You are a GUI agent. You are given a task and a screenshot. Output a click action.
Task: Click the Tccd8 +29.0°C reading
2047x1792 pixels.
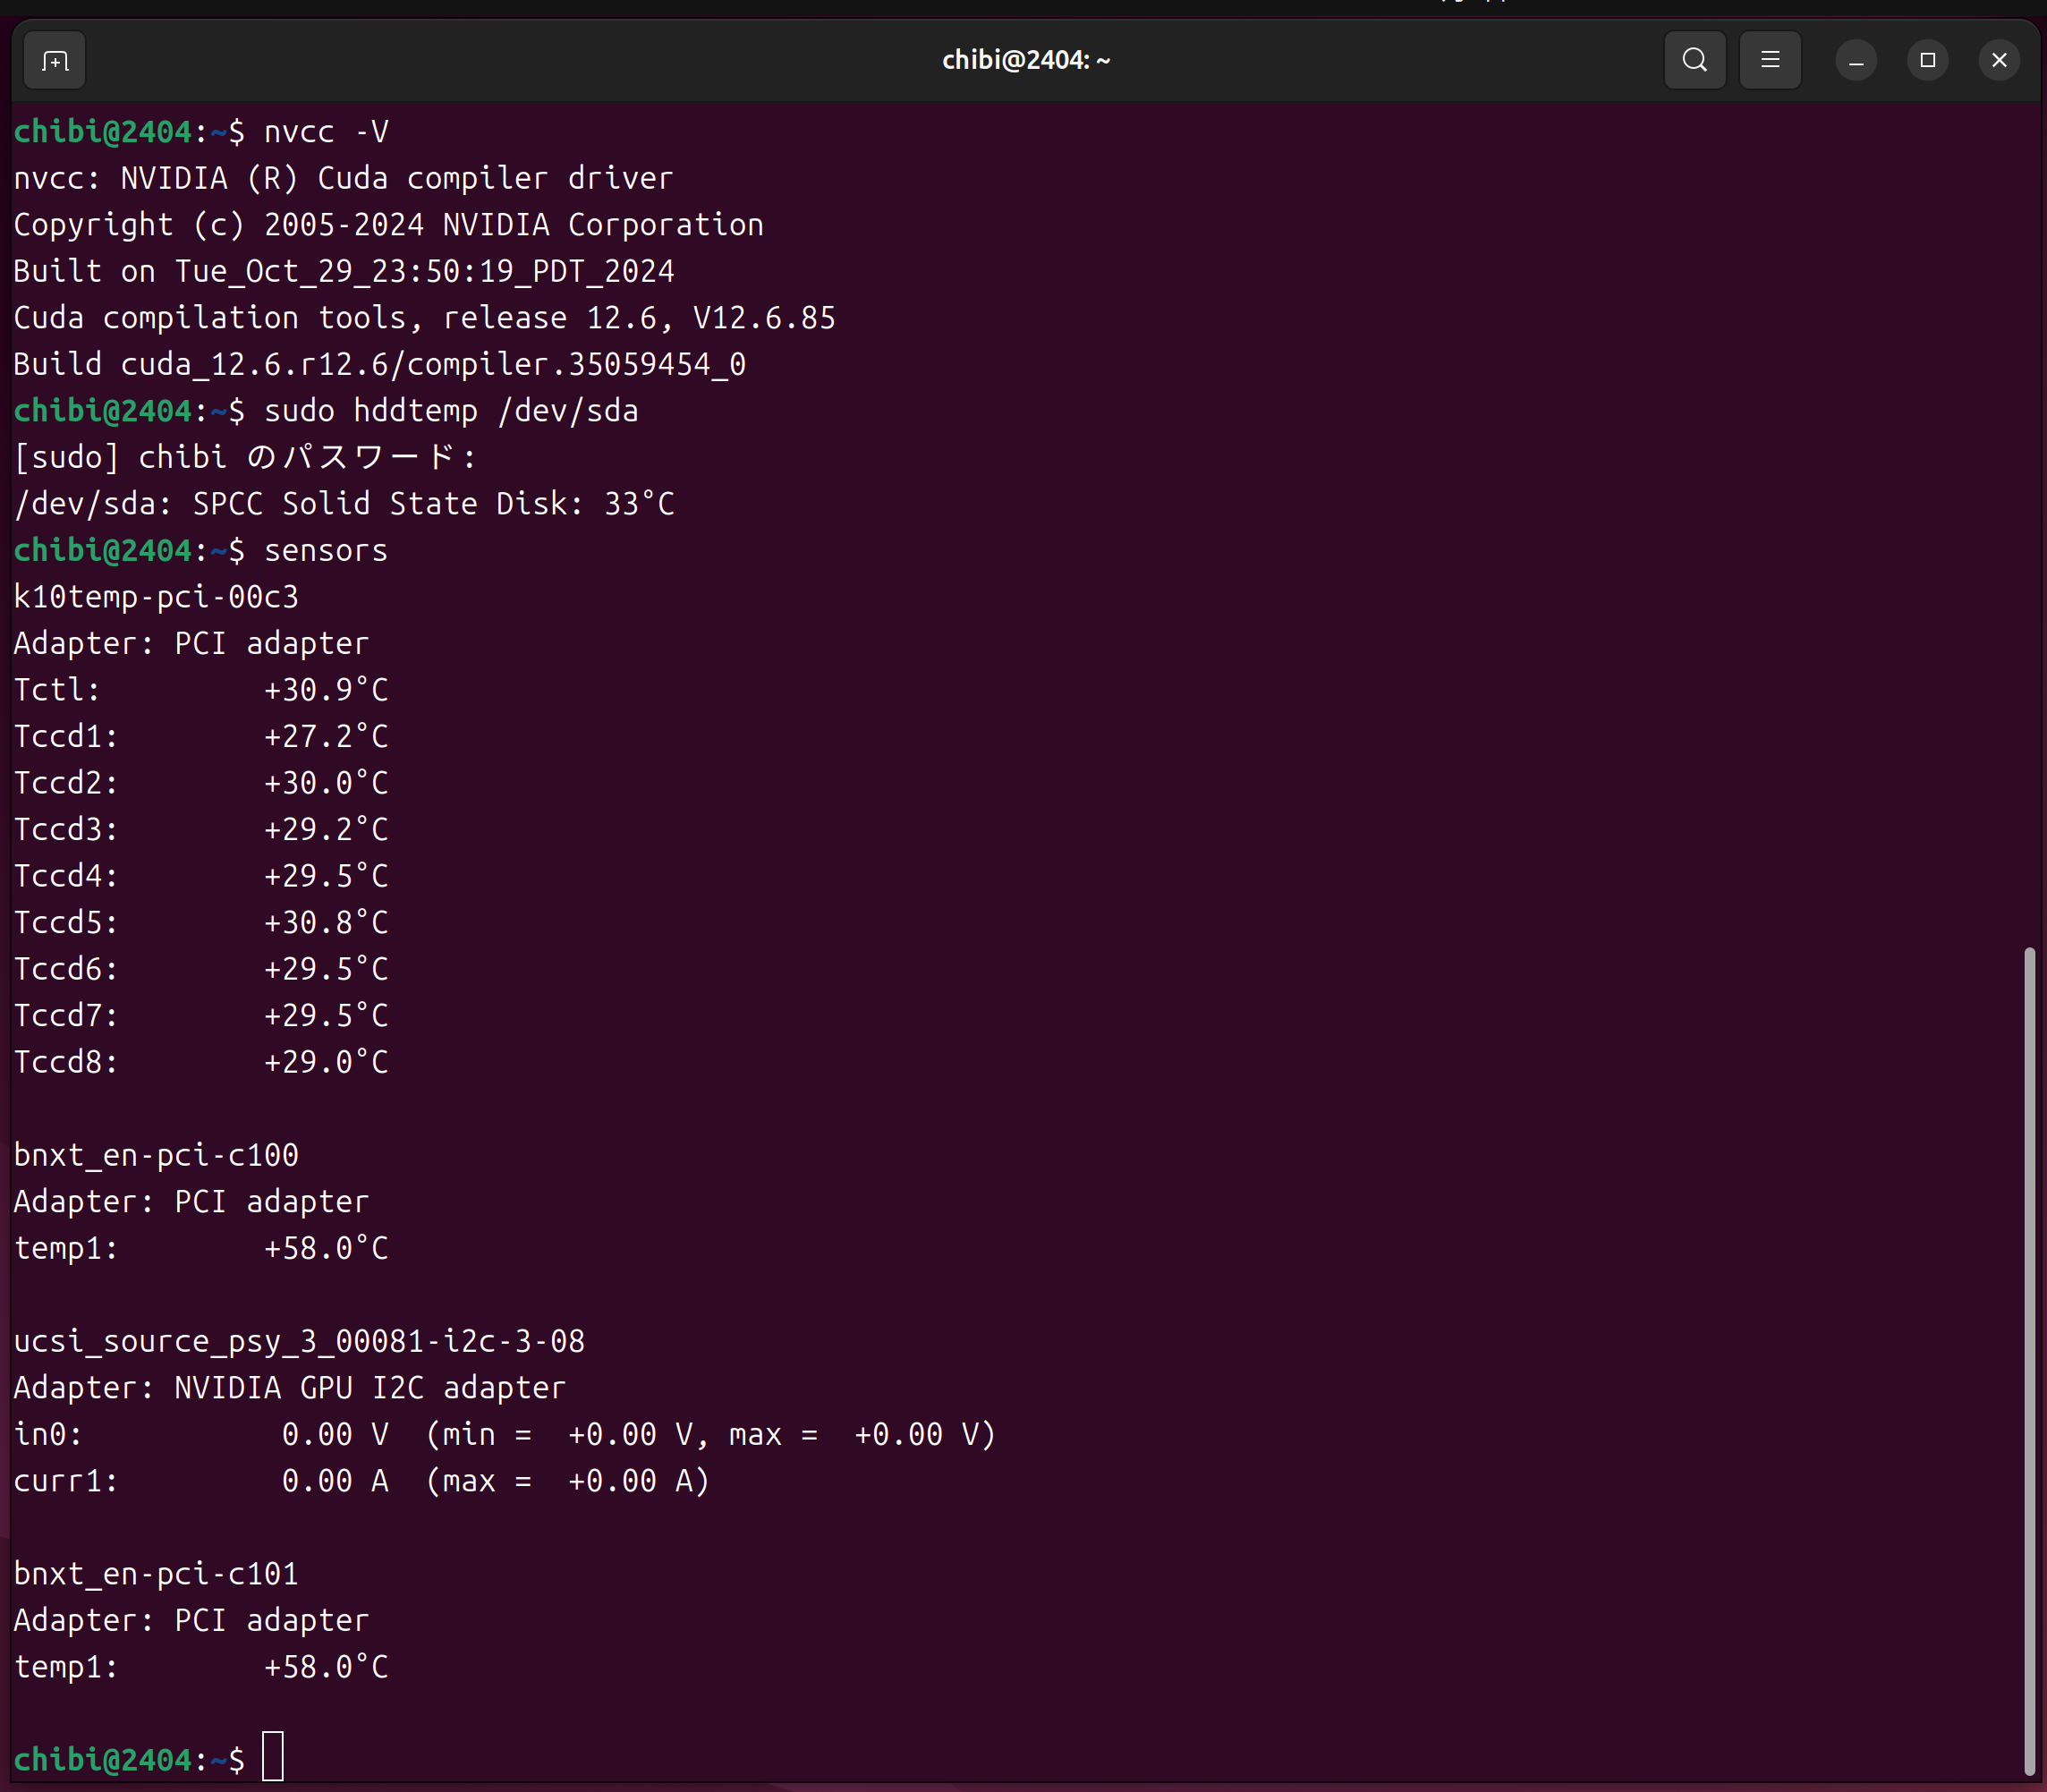[x=325, y=1062]
